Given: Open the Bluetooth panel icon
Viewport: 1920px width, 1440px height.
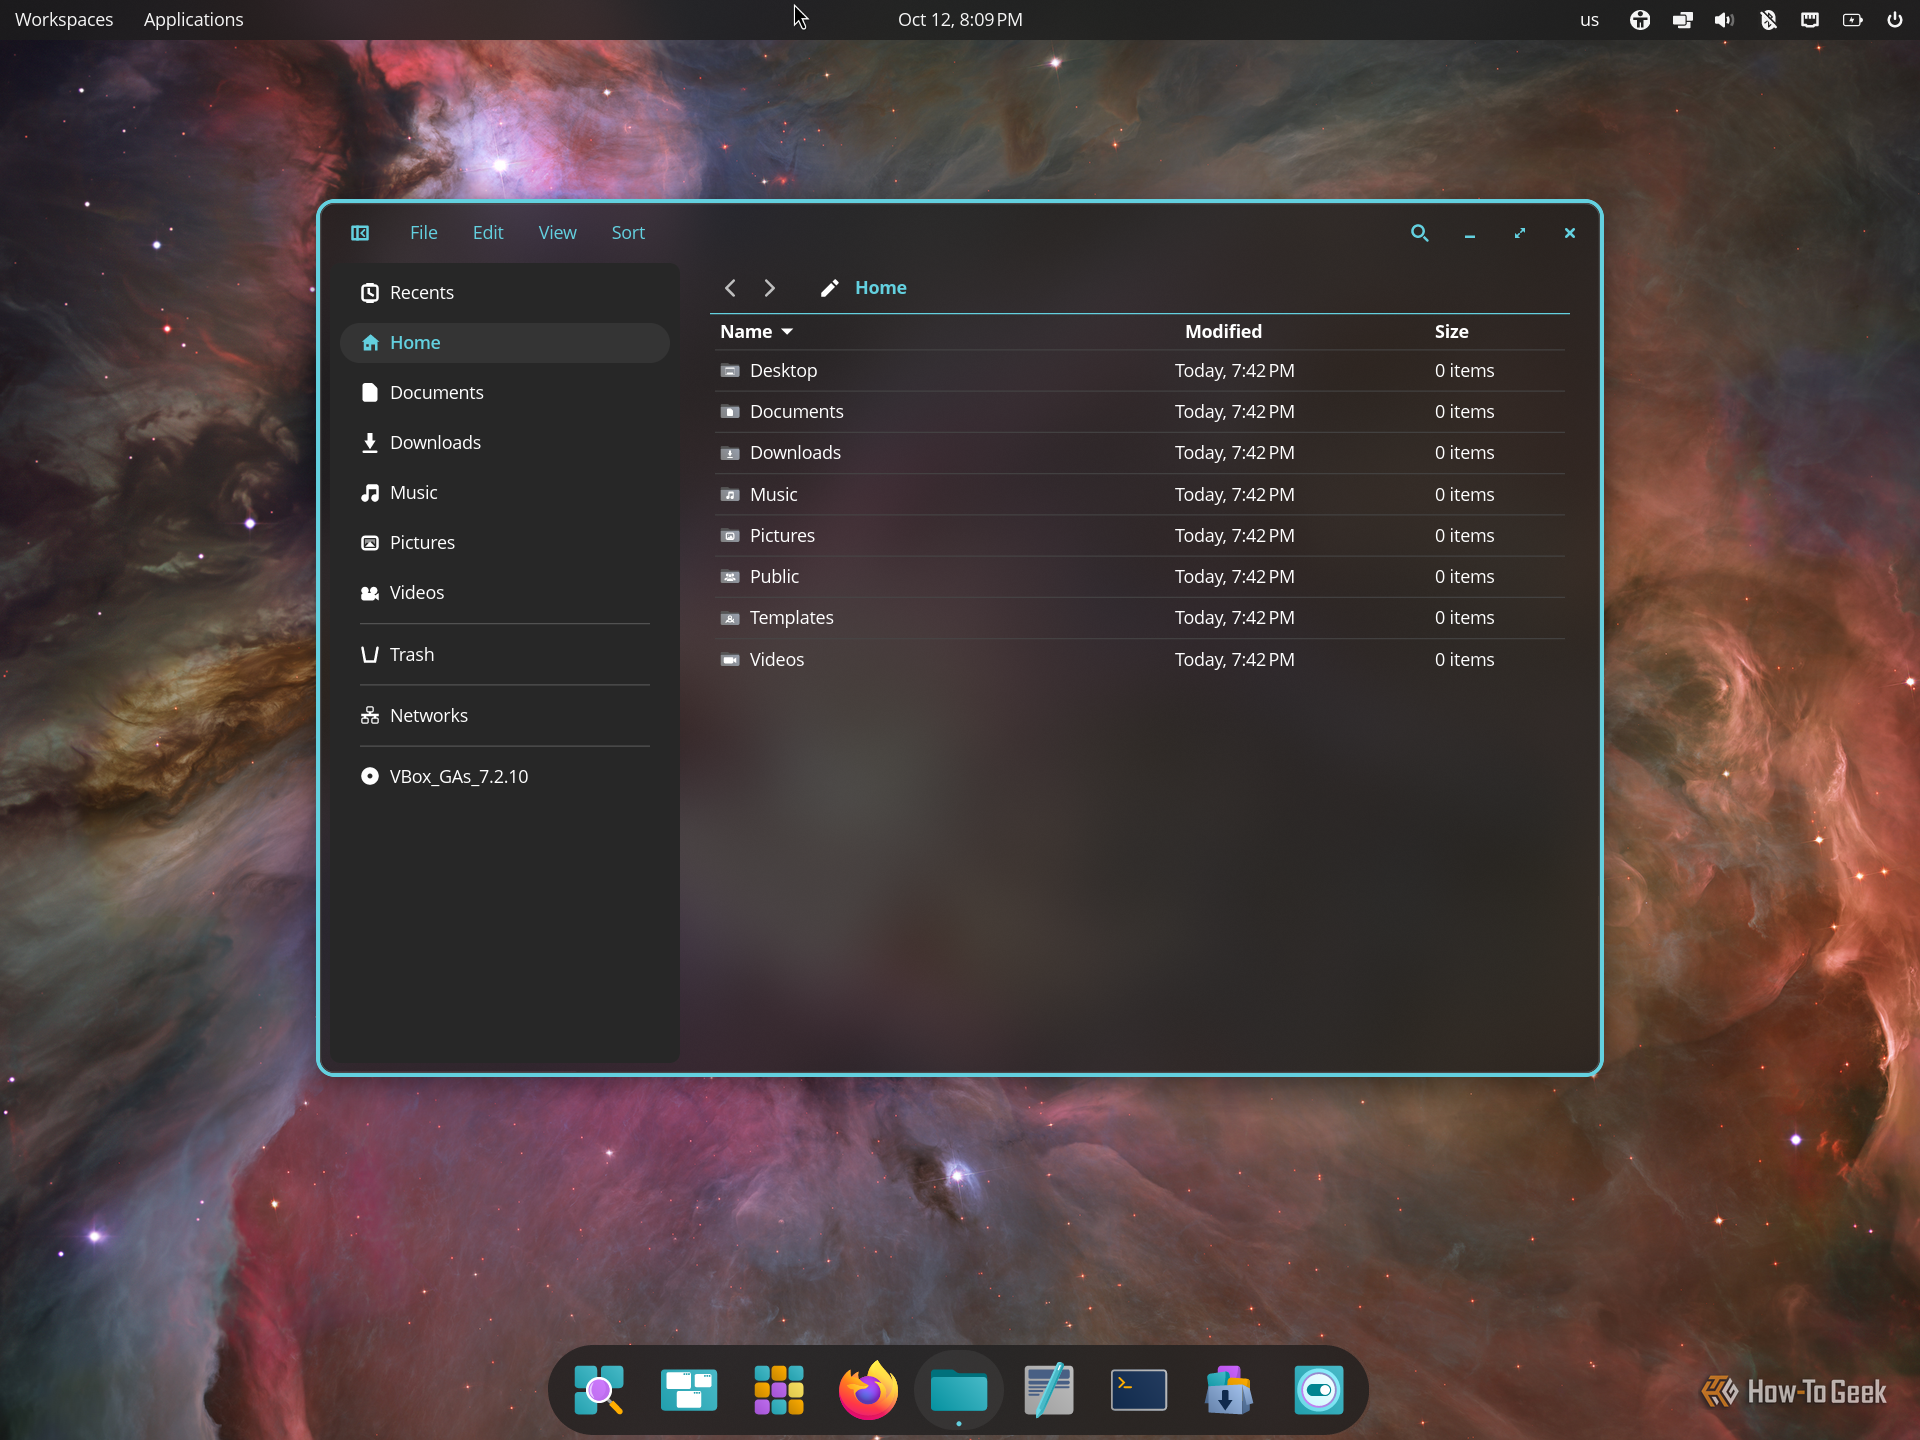Looking at the screenshot, I should 1768,20.
